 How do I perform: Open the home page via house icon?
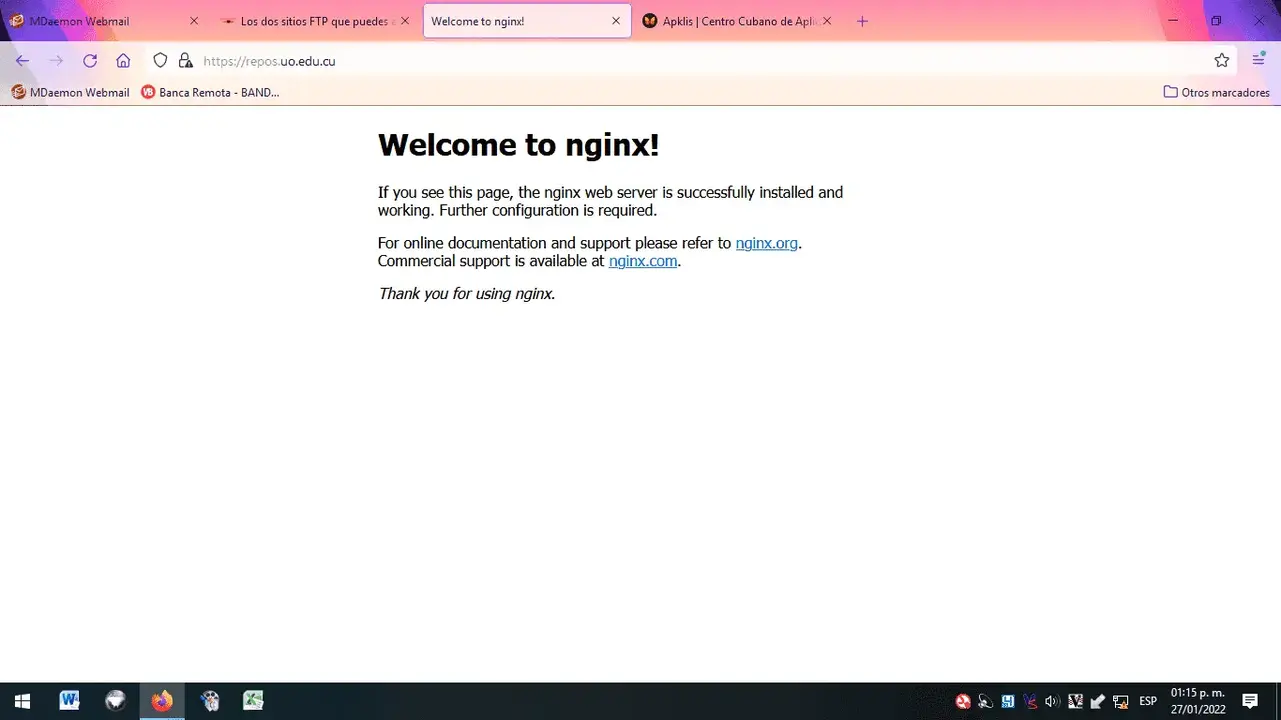coord(123,61)
